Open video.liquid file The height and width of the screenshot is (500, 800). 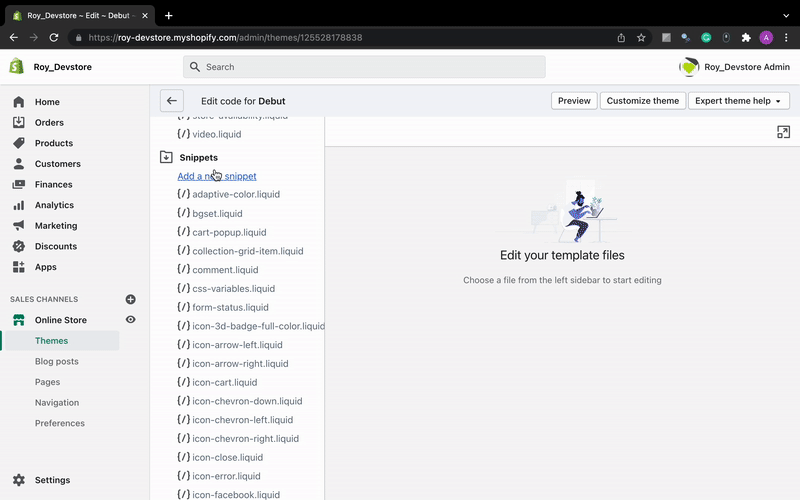point(209,134)
